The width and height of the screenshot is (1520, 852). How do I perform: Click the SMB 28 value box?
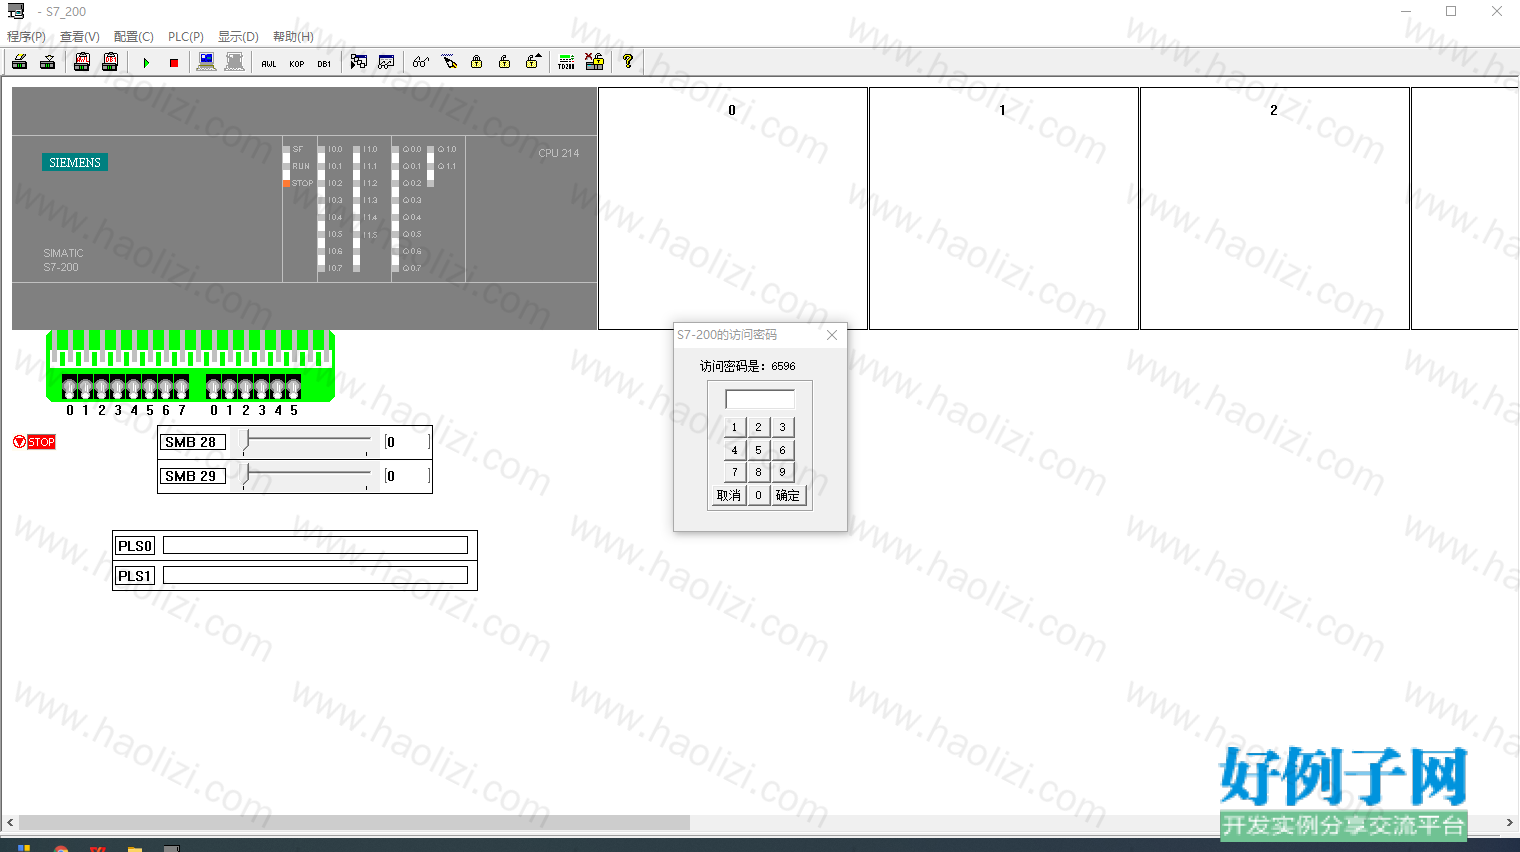tap(408, 442)
